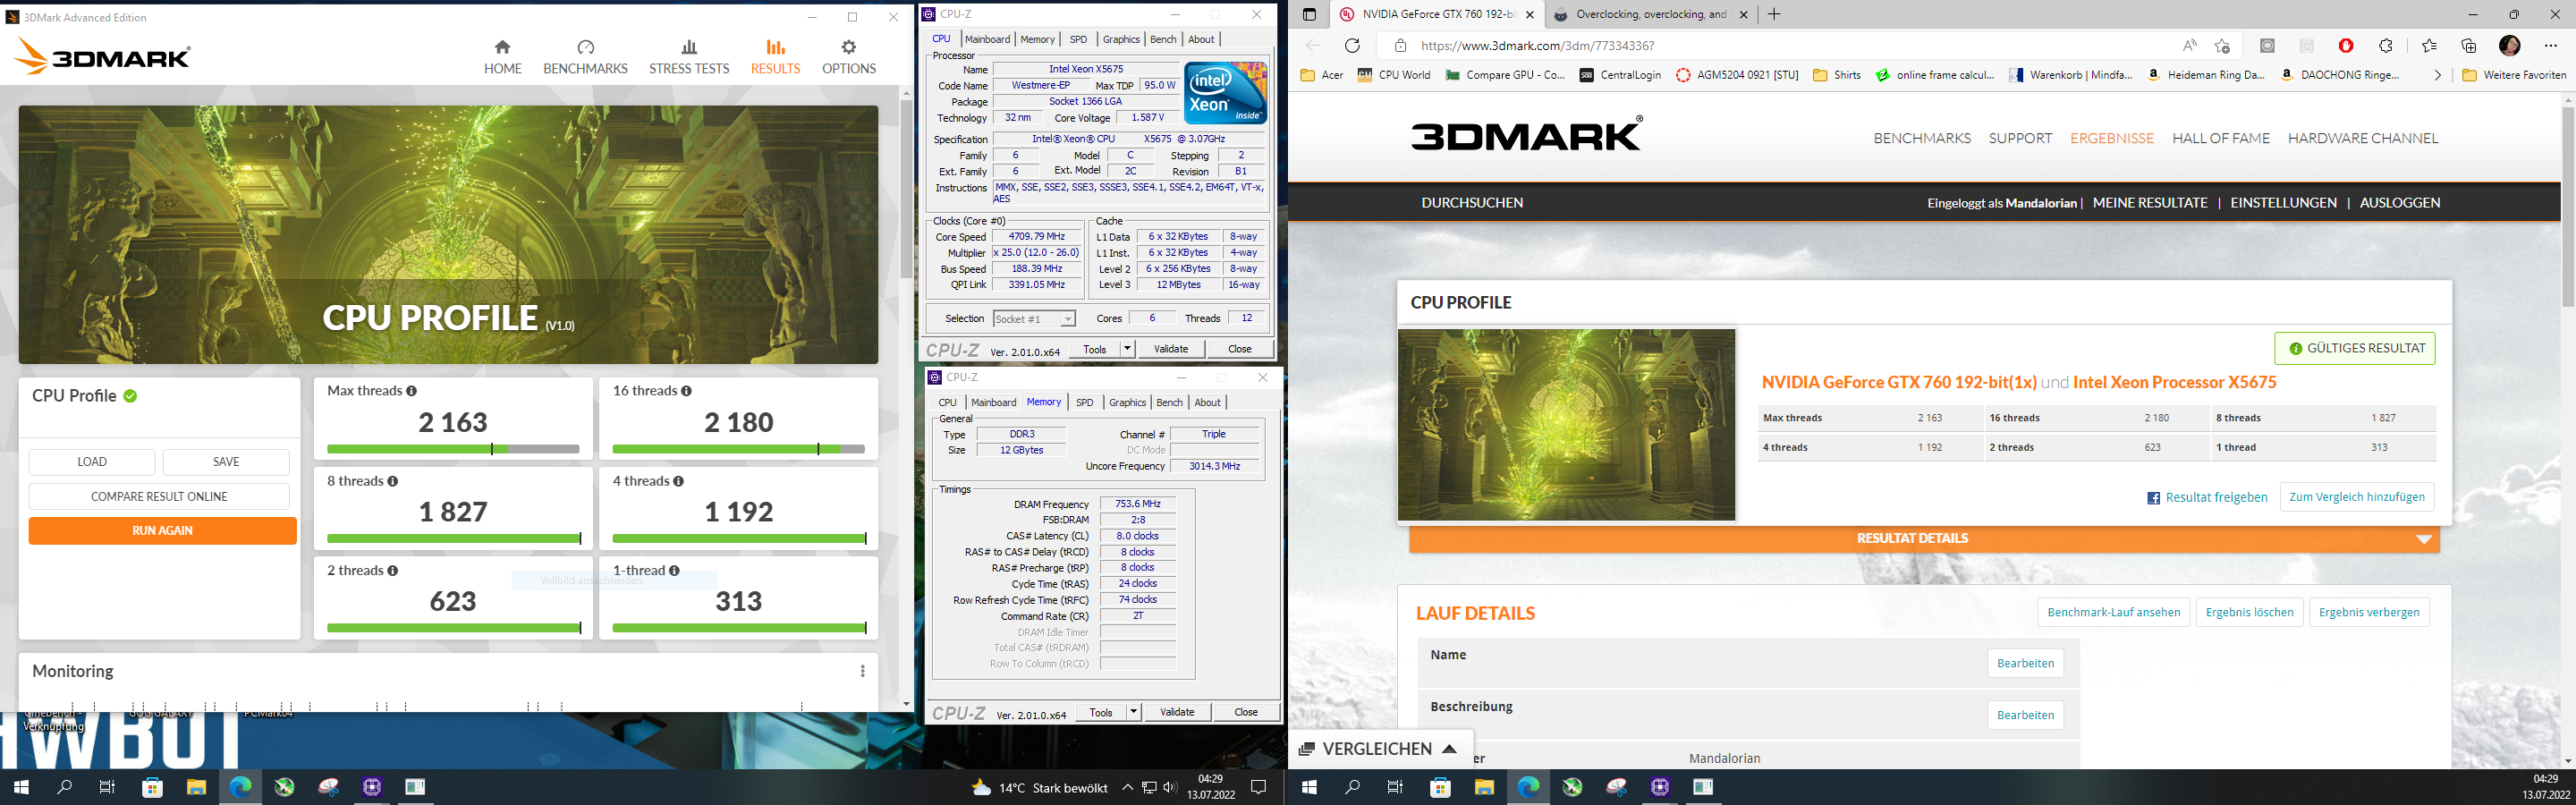The width and height of the screenshot is (2576, 805).
Task: Expand the VERGLEICHEN panel at bottom
Action: coord(1378,749)
